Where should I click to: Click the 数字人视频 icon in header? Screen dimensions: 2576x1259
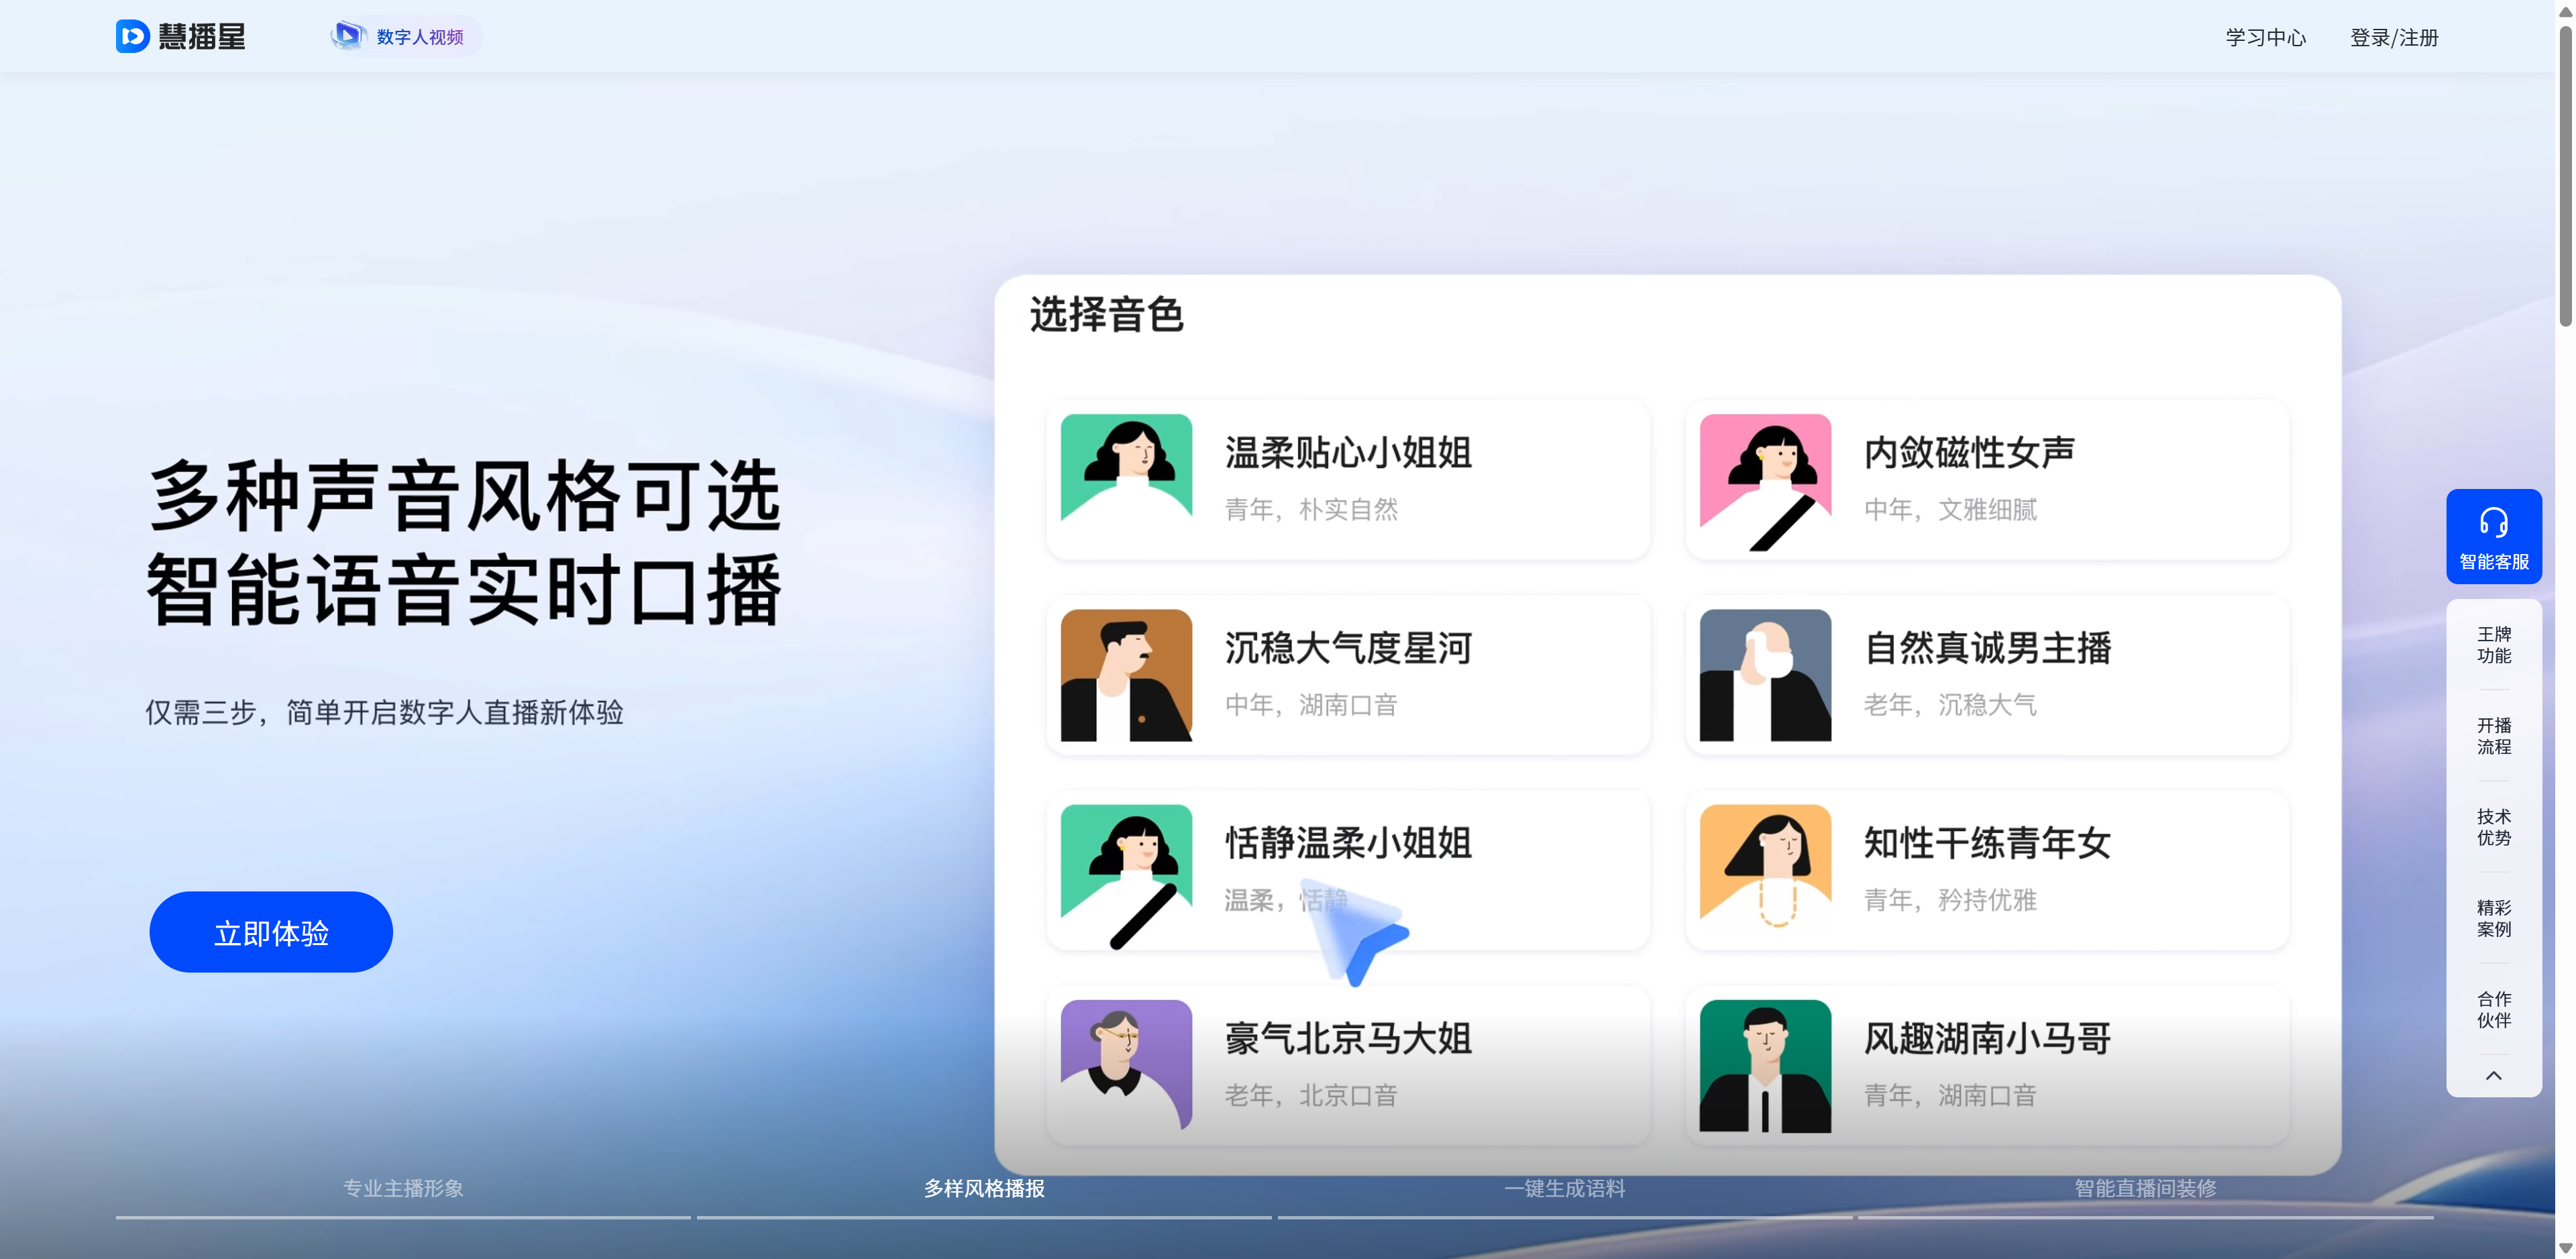coord(348,36)
